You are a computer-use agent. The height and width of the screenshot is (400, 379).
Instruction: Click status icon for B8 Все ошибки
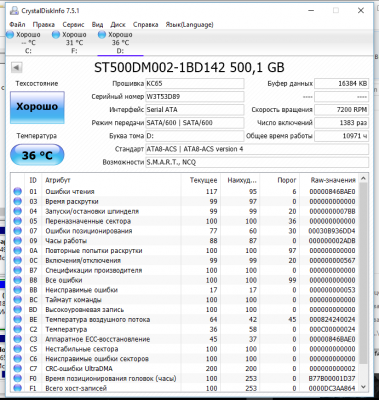17,280
